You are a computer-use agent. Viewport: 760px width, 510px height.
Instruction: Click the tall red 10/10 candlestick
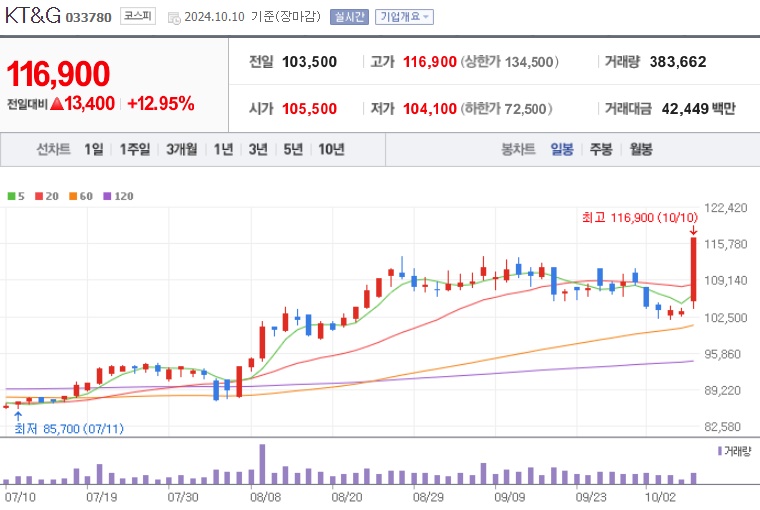[694, 270]
